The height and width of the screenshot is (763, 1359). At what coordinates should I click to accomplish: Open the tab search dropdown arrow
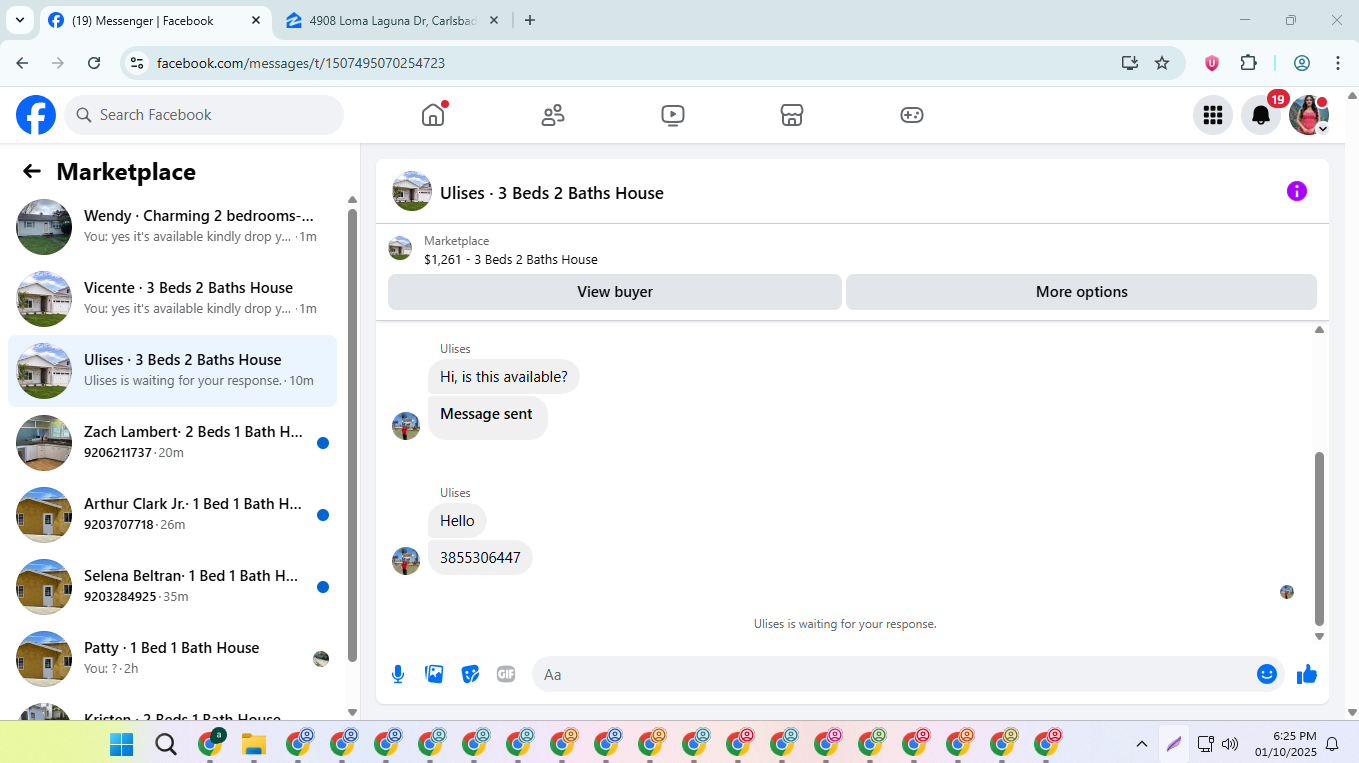coord(19,20)
